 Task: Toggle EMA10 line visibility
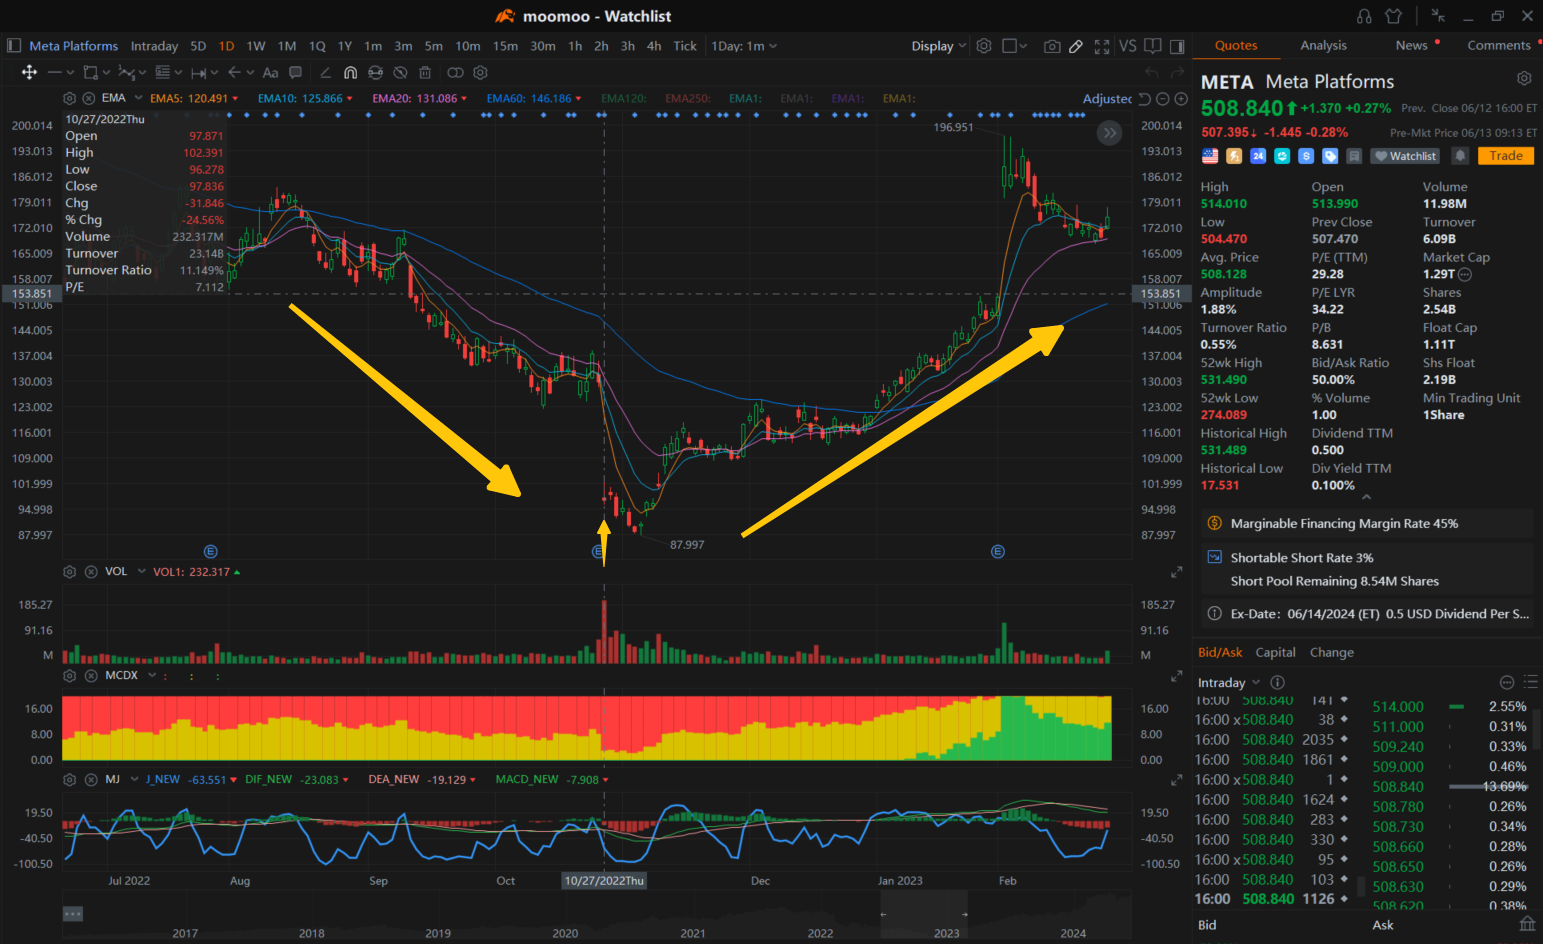(x=305, y=99)
